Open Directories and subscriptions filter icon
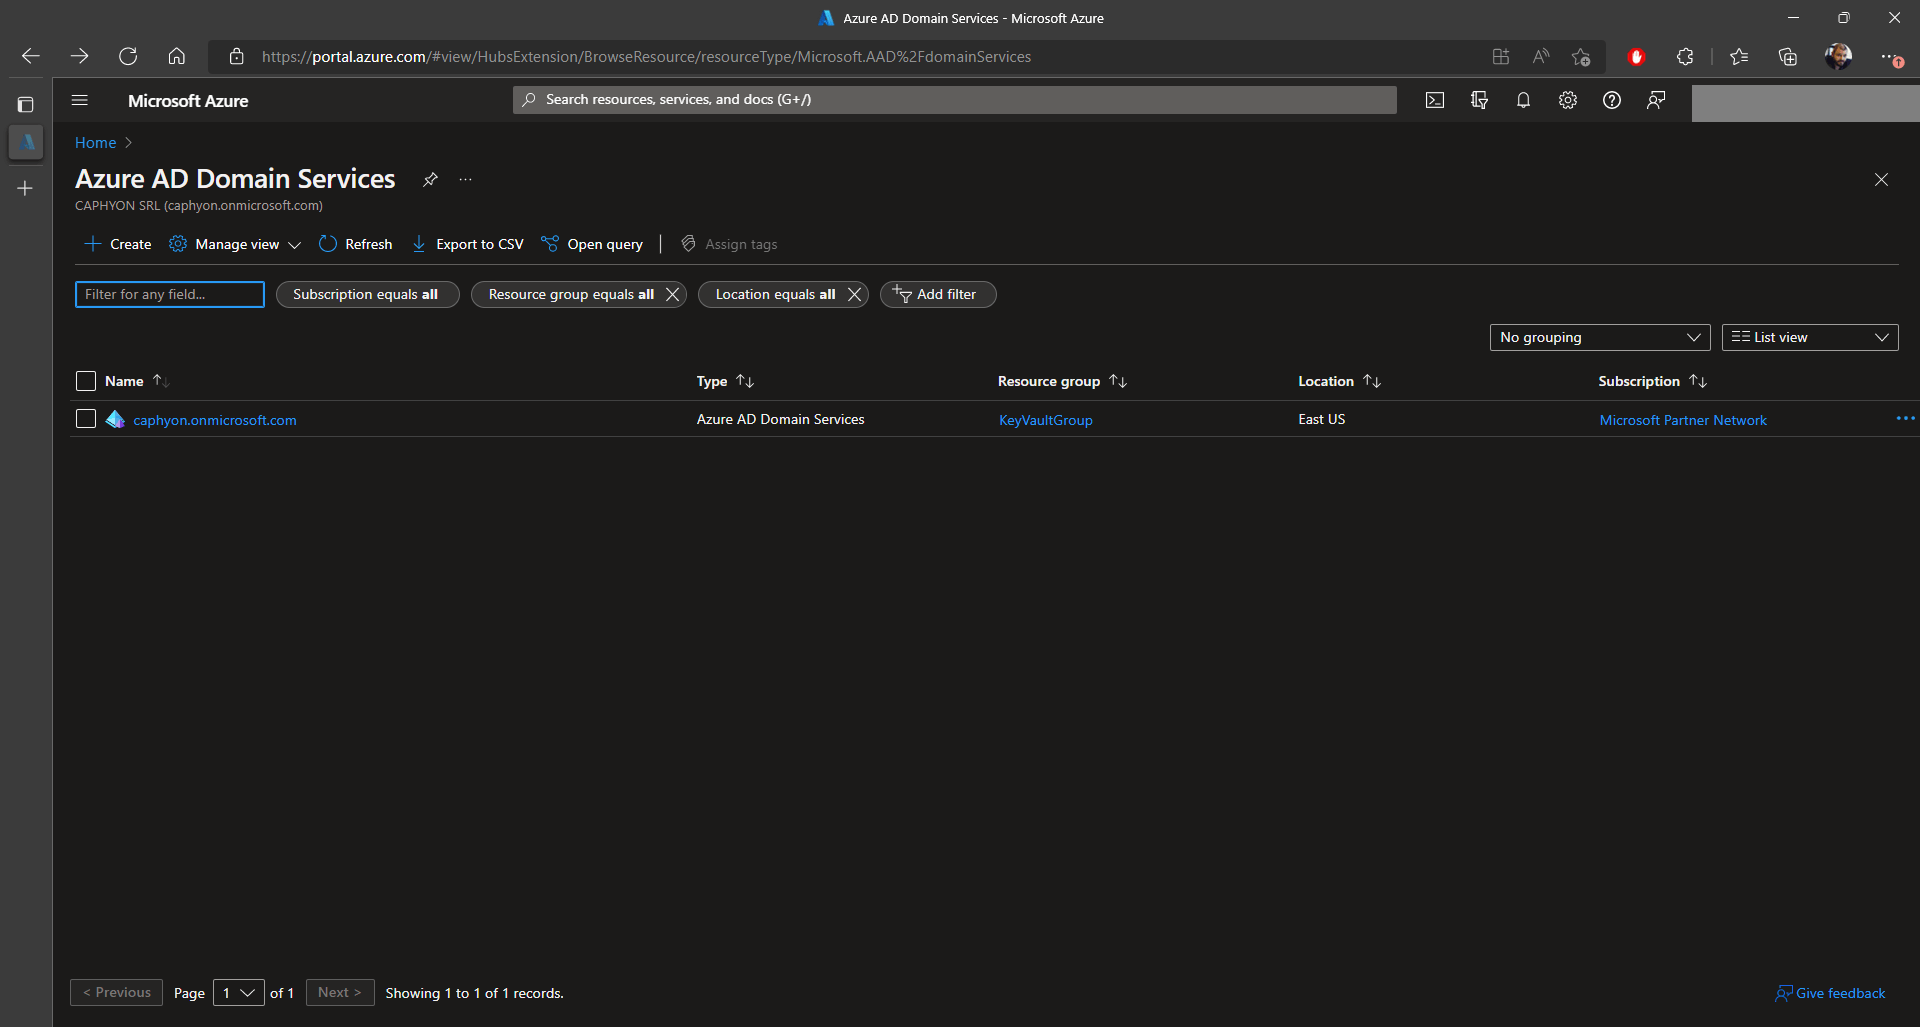1920x1027 pixels. pos(1479,100)
